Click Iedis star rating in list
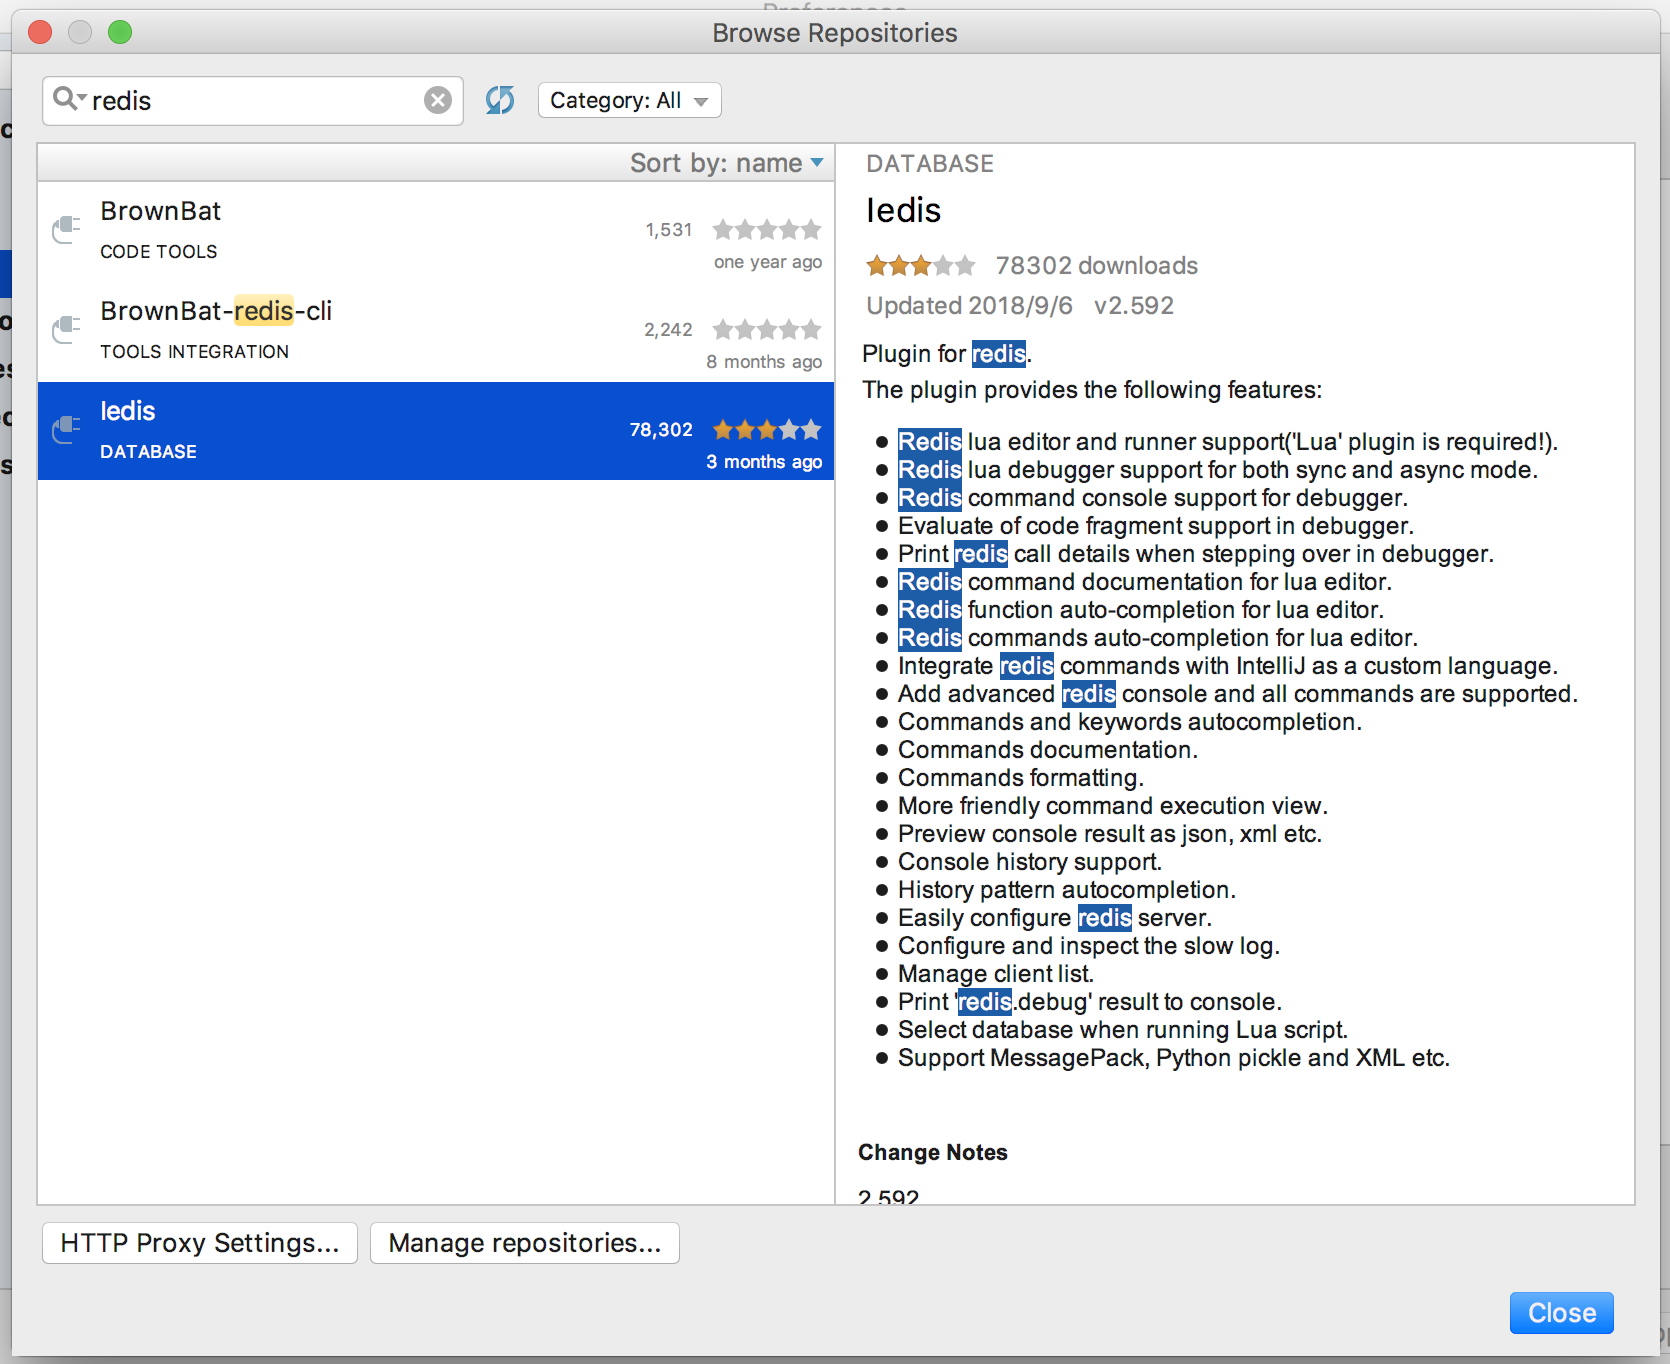The image size is (1670, 1364). (x=767, y=430)
